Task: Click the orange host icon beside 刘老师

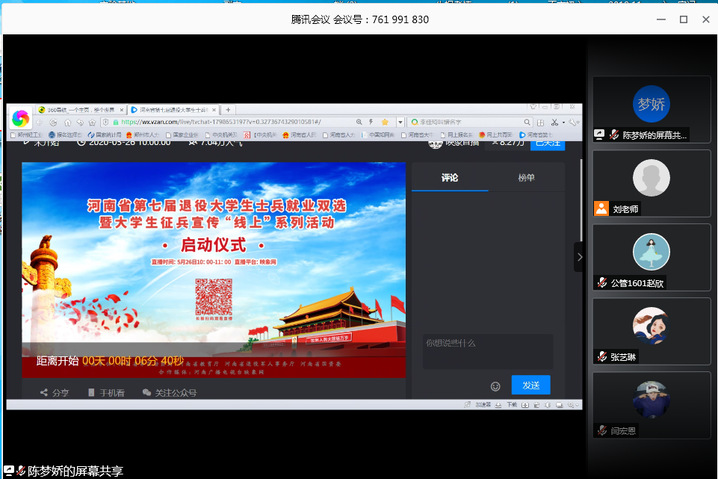Action: click(x=601, y=209)
